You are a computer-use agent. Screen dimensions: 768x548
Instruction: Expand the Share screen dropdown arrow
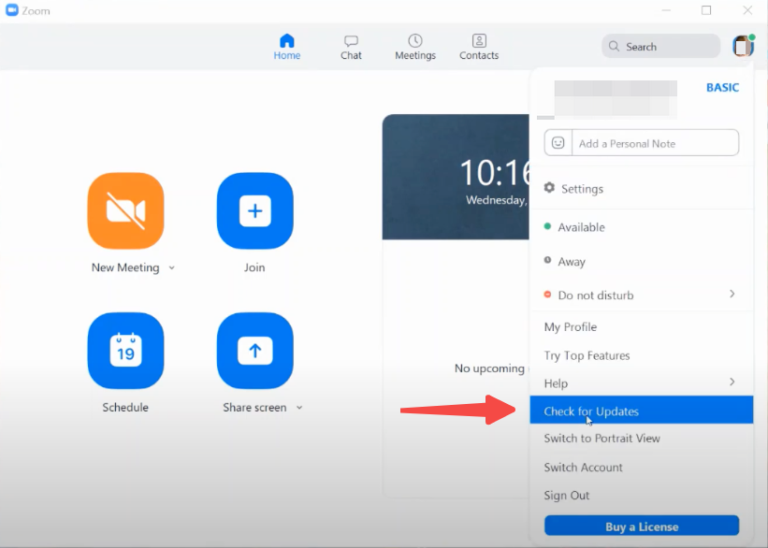pos(299,407)
